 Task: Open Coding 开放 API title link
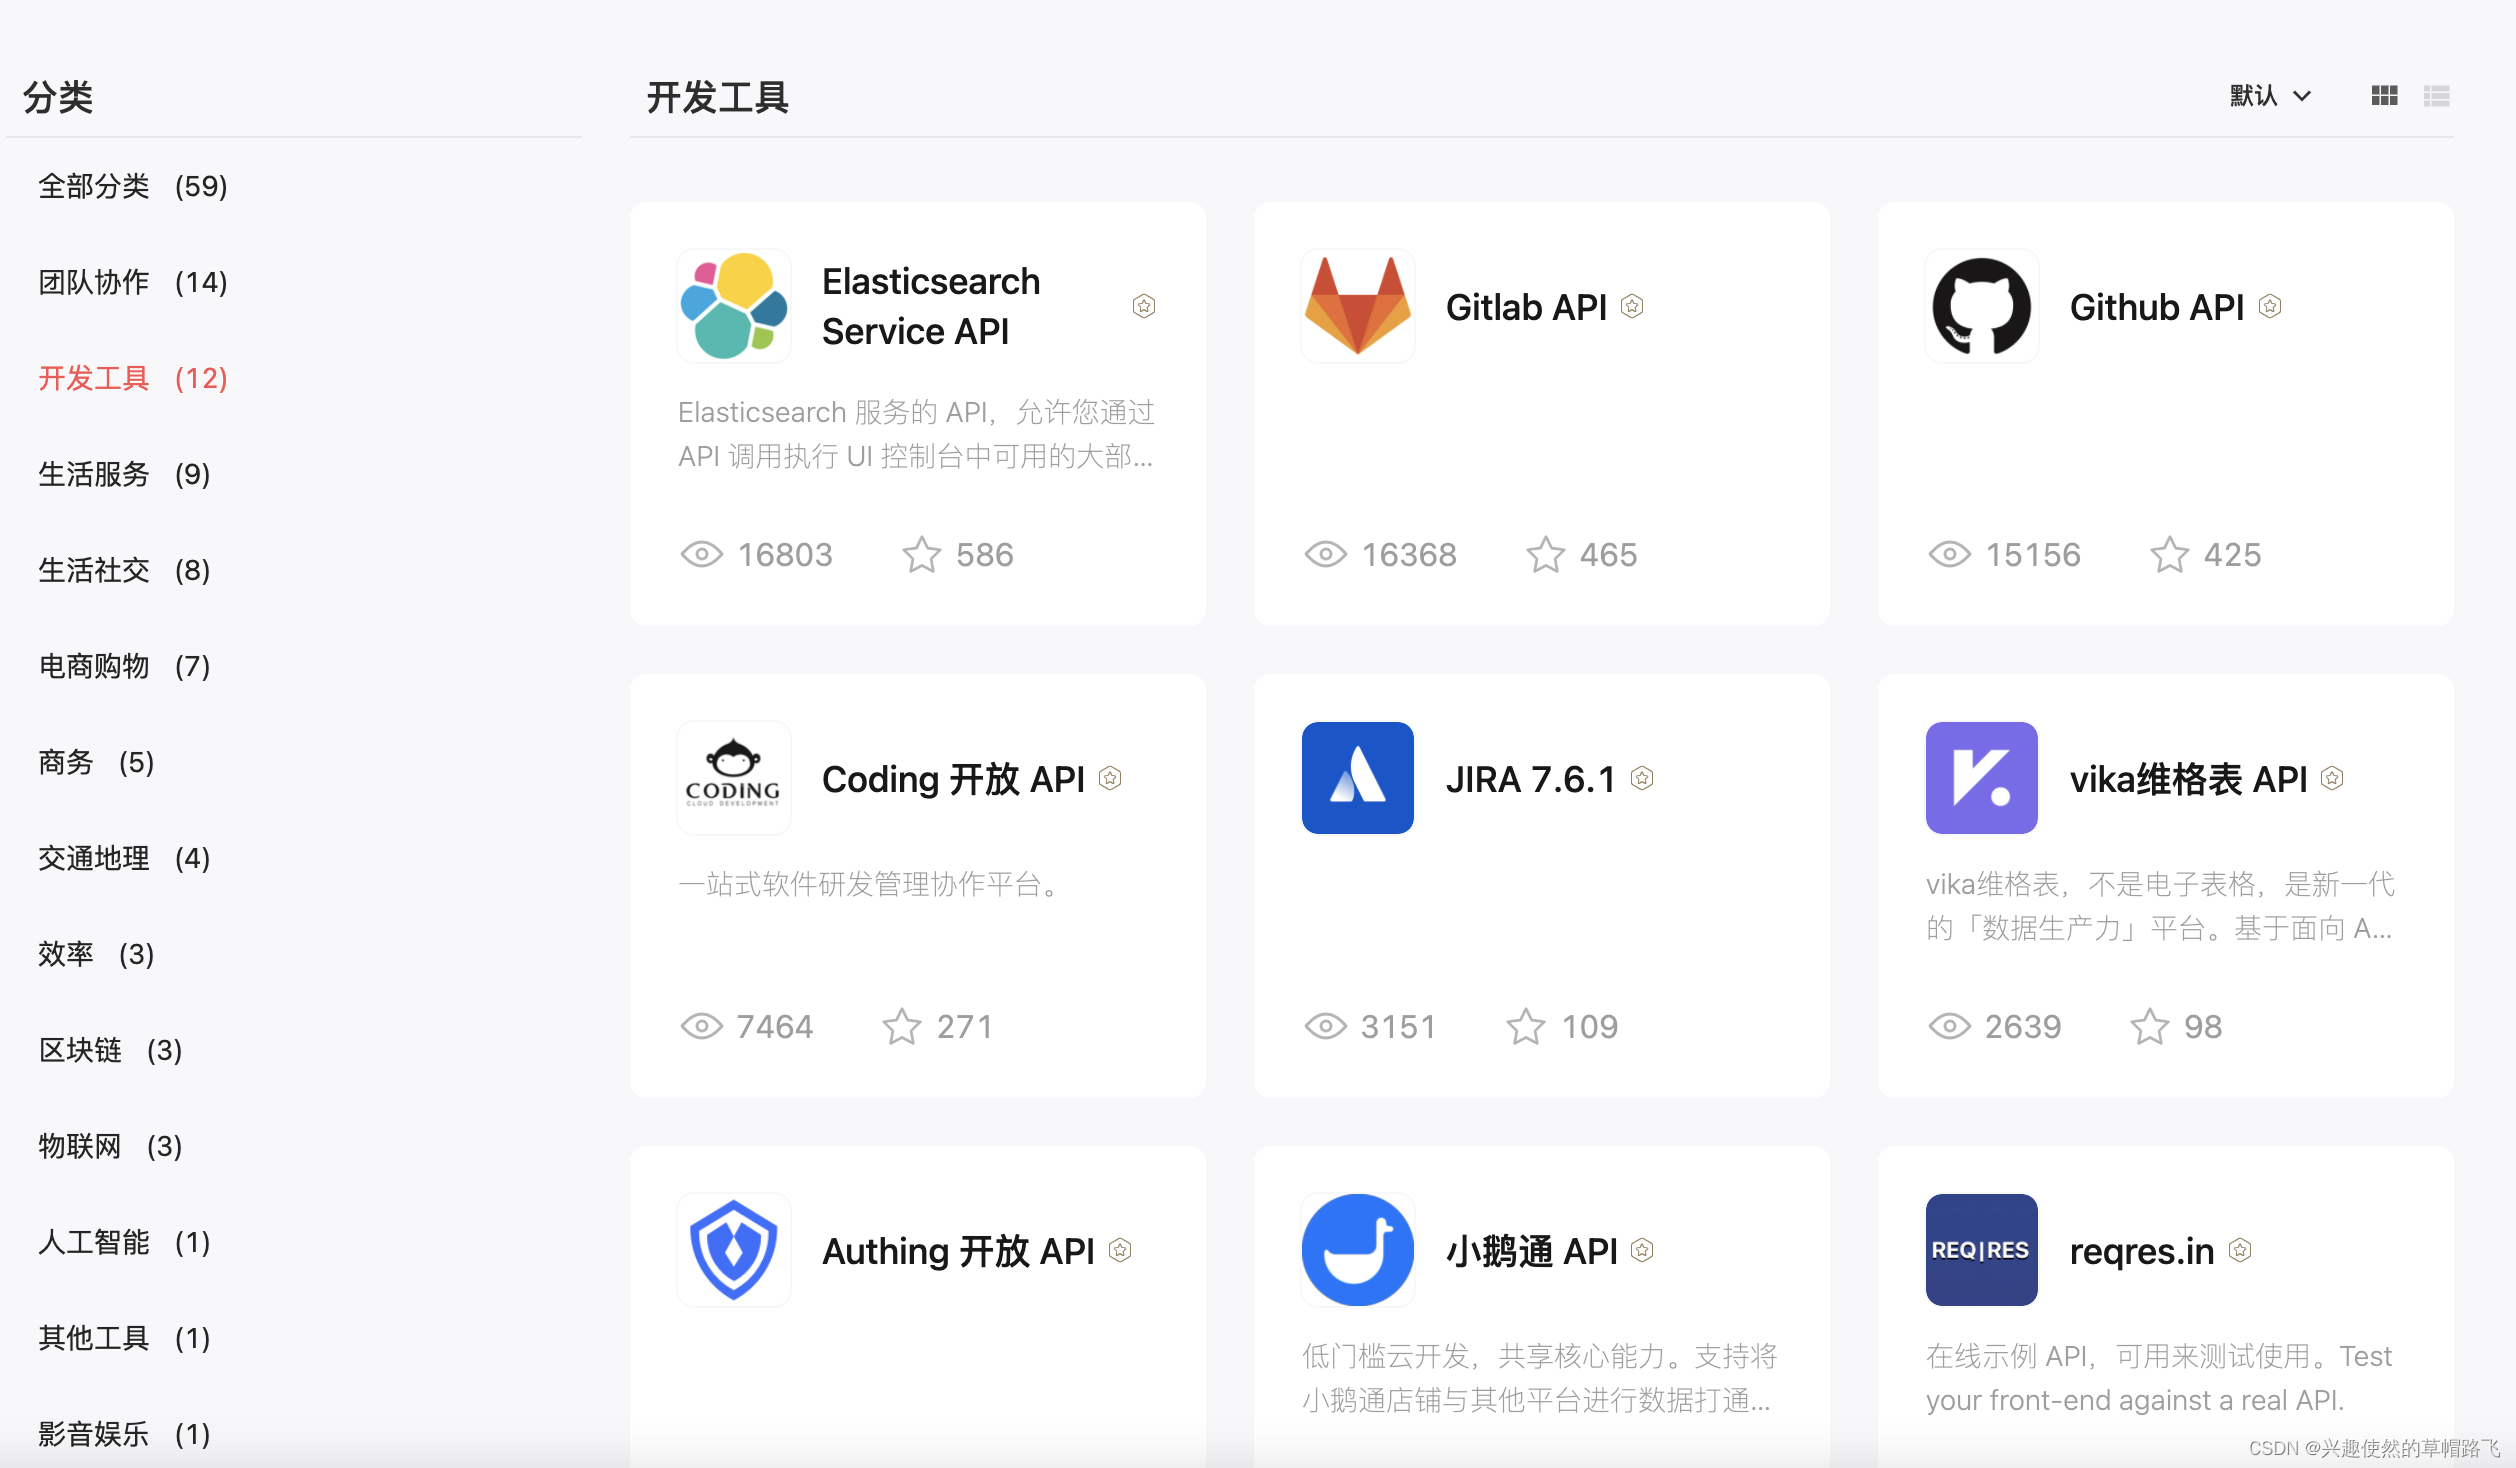click(953, 779)
